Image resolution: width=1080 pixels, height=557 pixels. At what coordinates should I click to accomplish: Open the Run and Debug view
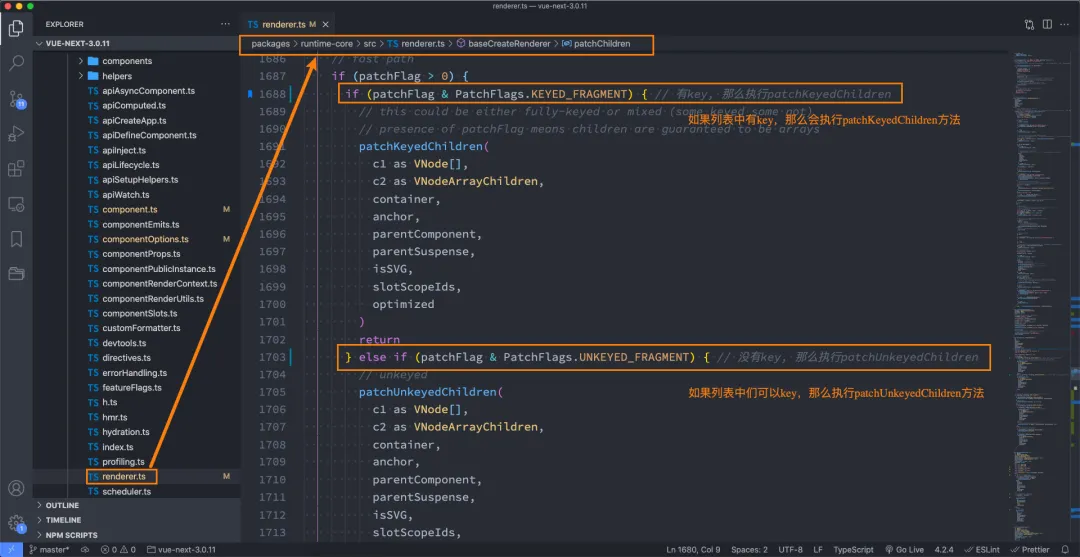16,133
